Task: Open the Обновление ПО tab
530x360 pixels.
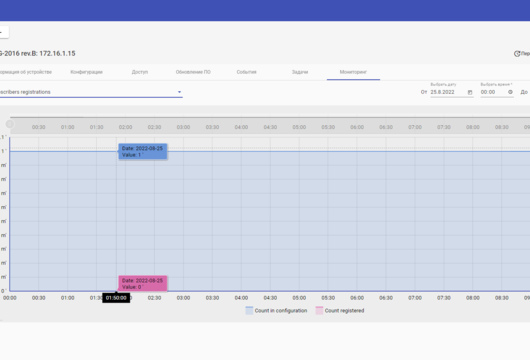Action: (x=193, y=72)
